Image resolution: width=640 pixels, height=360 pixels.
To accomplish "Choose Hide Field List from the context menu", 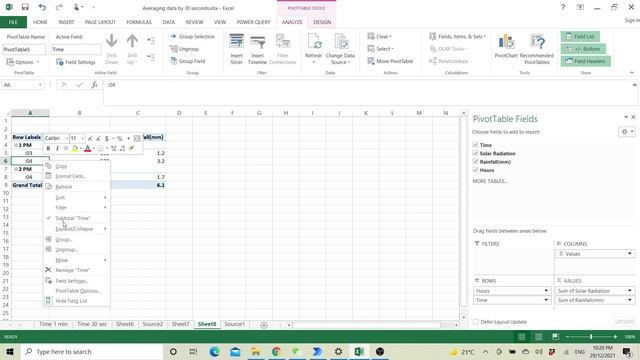I will click(x=77, y=301).
